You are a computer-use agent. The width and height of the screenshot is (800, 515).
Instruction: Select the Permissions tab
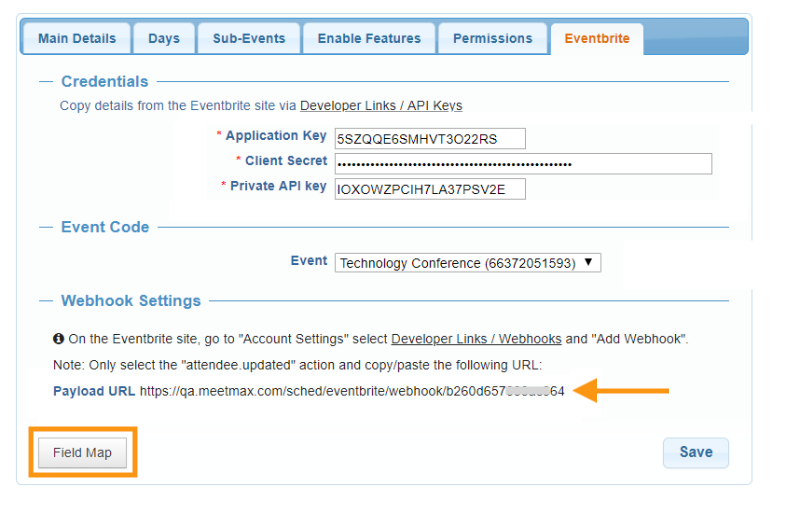(x=493, y=39)
